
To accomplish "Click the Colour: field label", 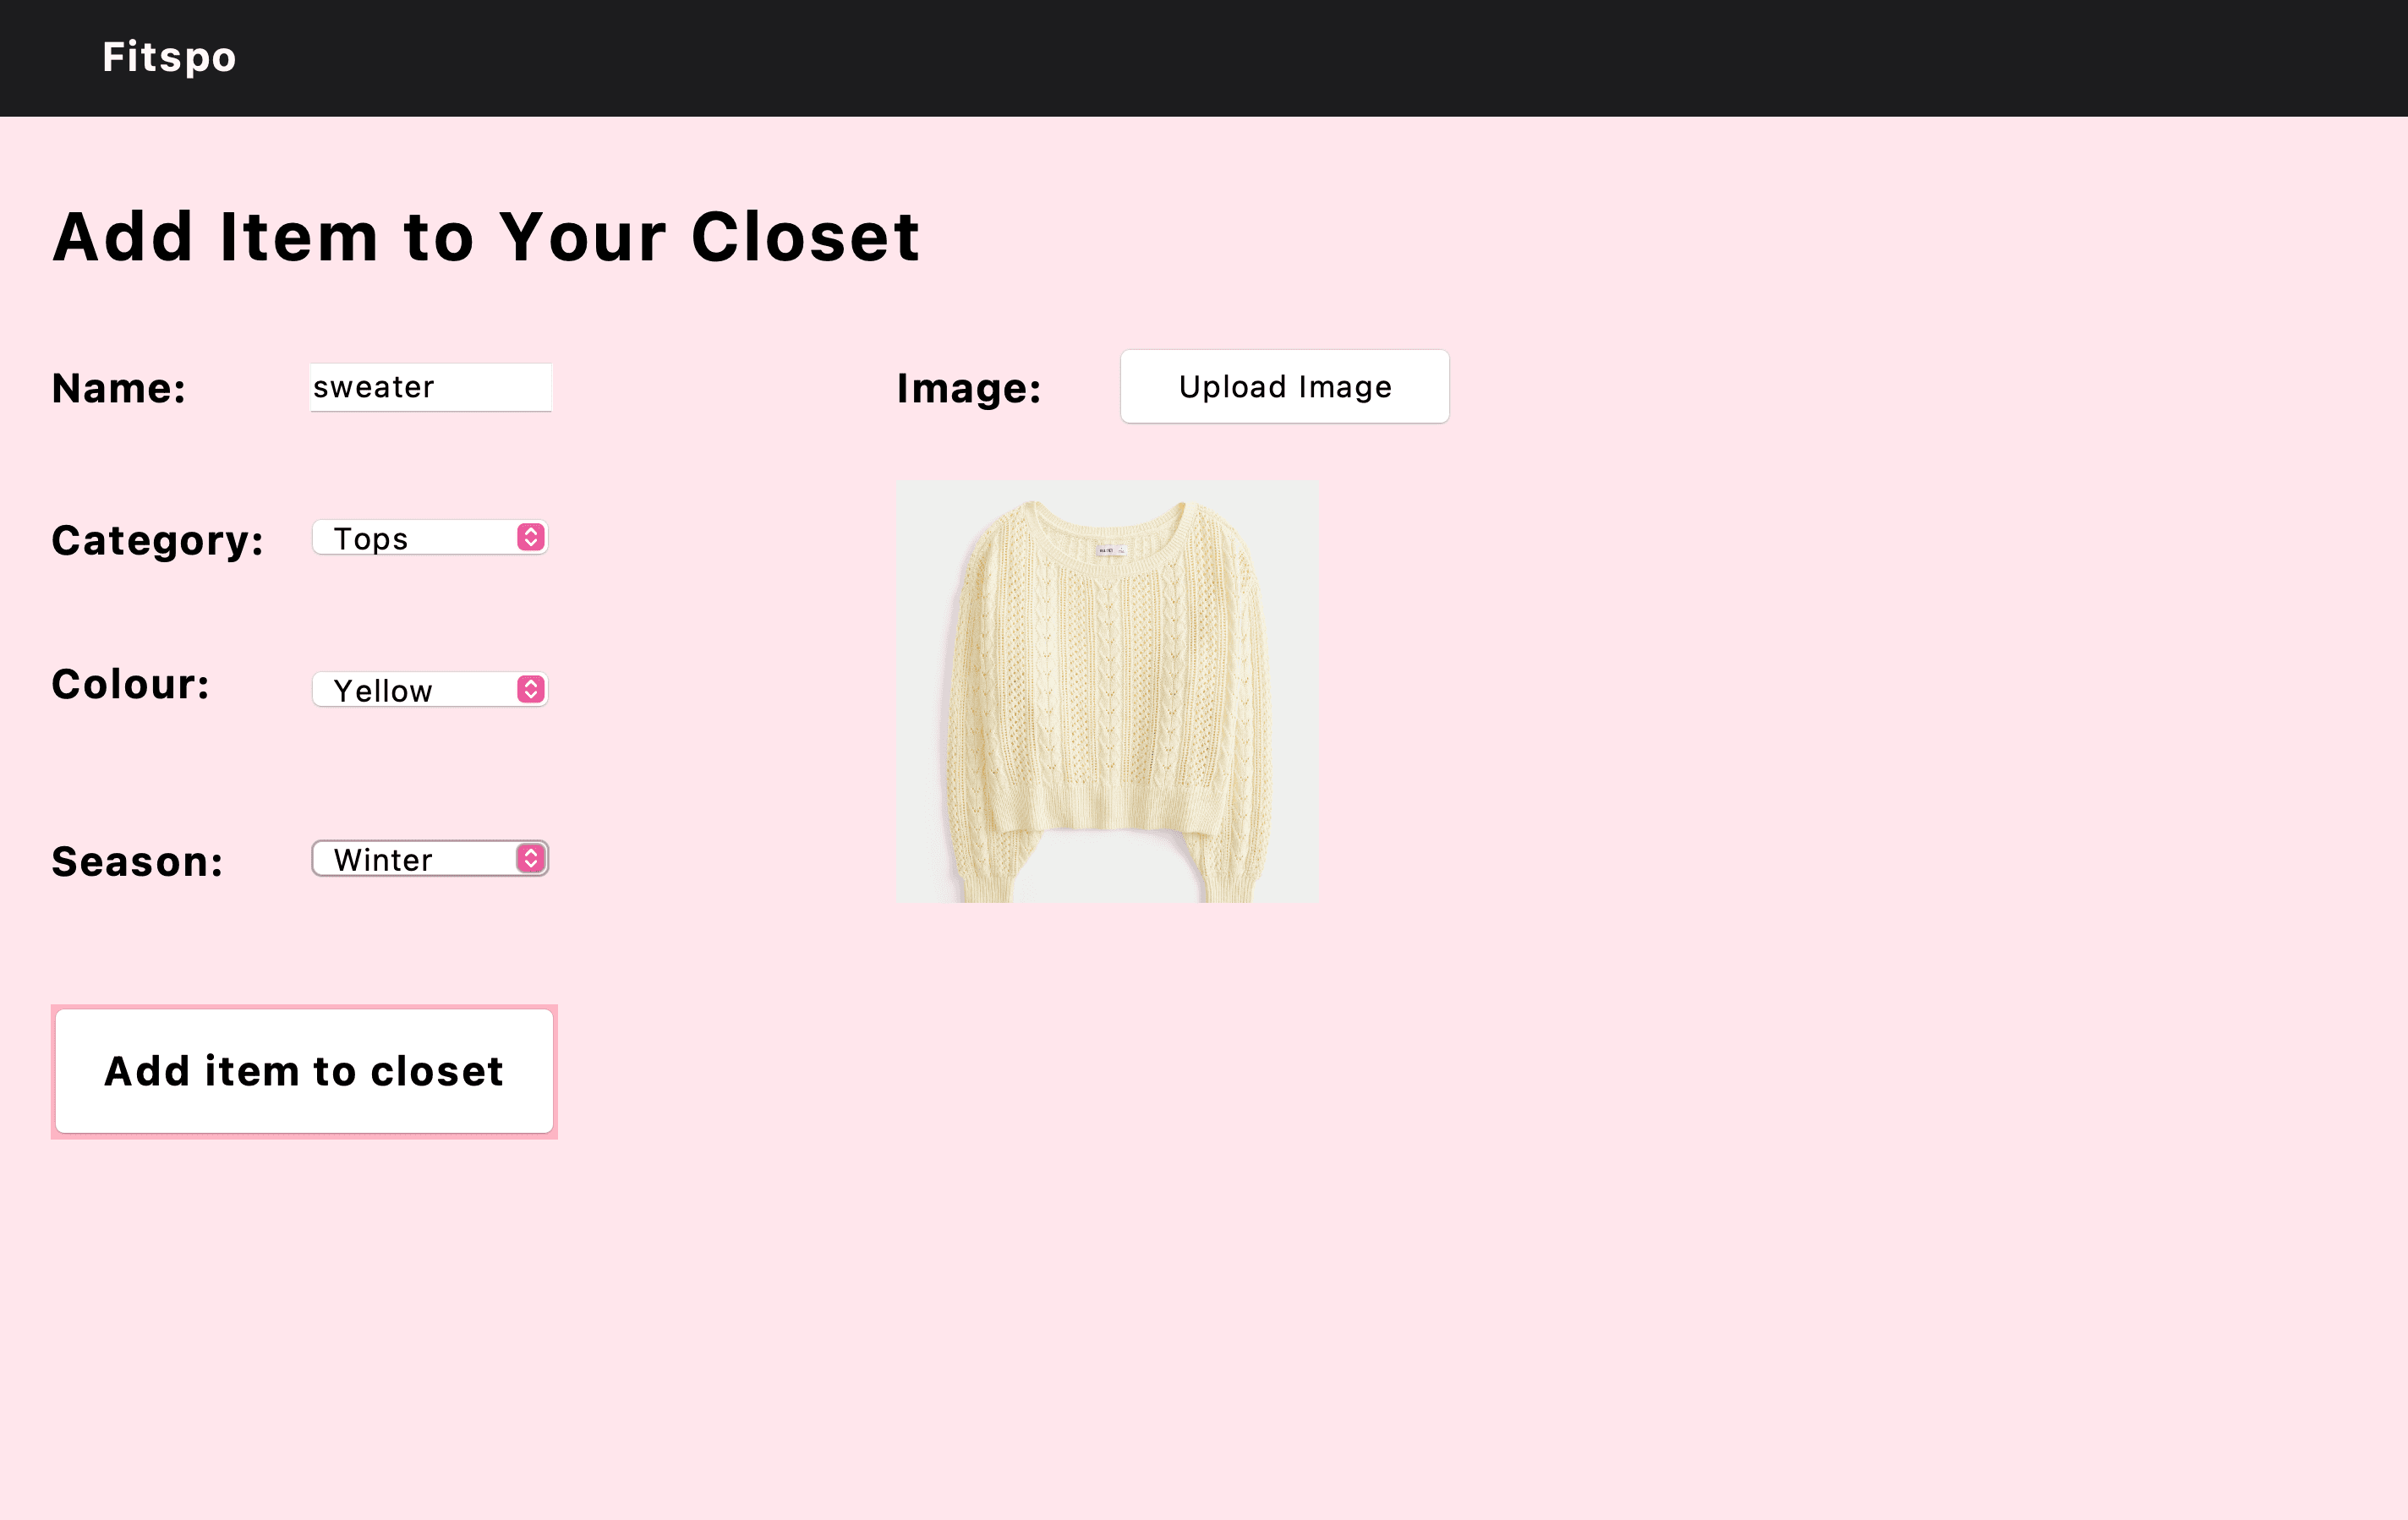I will (x=131, y=685).
